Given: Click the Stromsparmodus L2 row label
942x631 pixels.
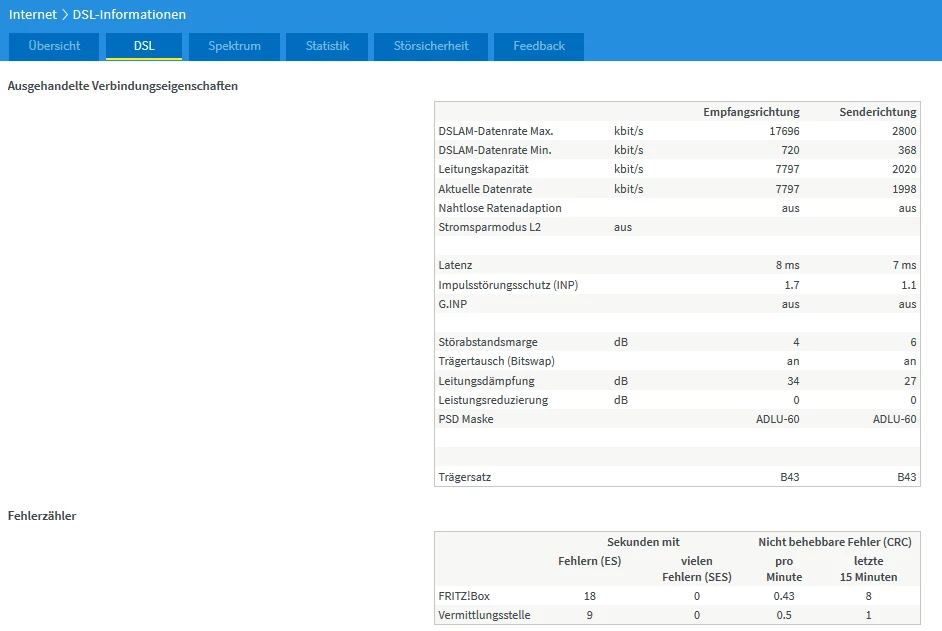Looking at the screenshot, I should [x=489, y=227].
